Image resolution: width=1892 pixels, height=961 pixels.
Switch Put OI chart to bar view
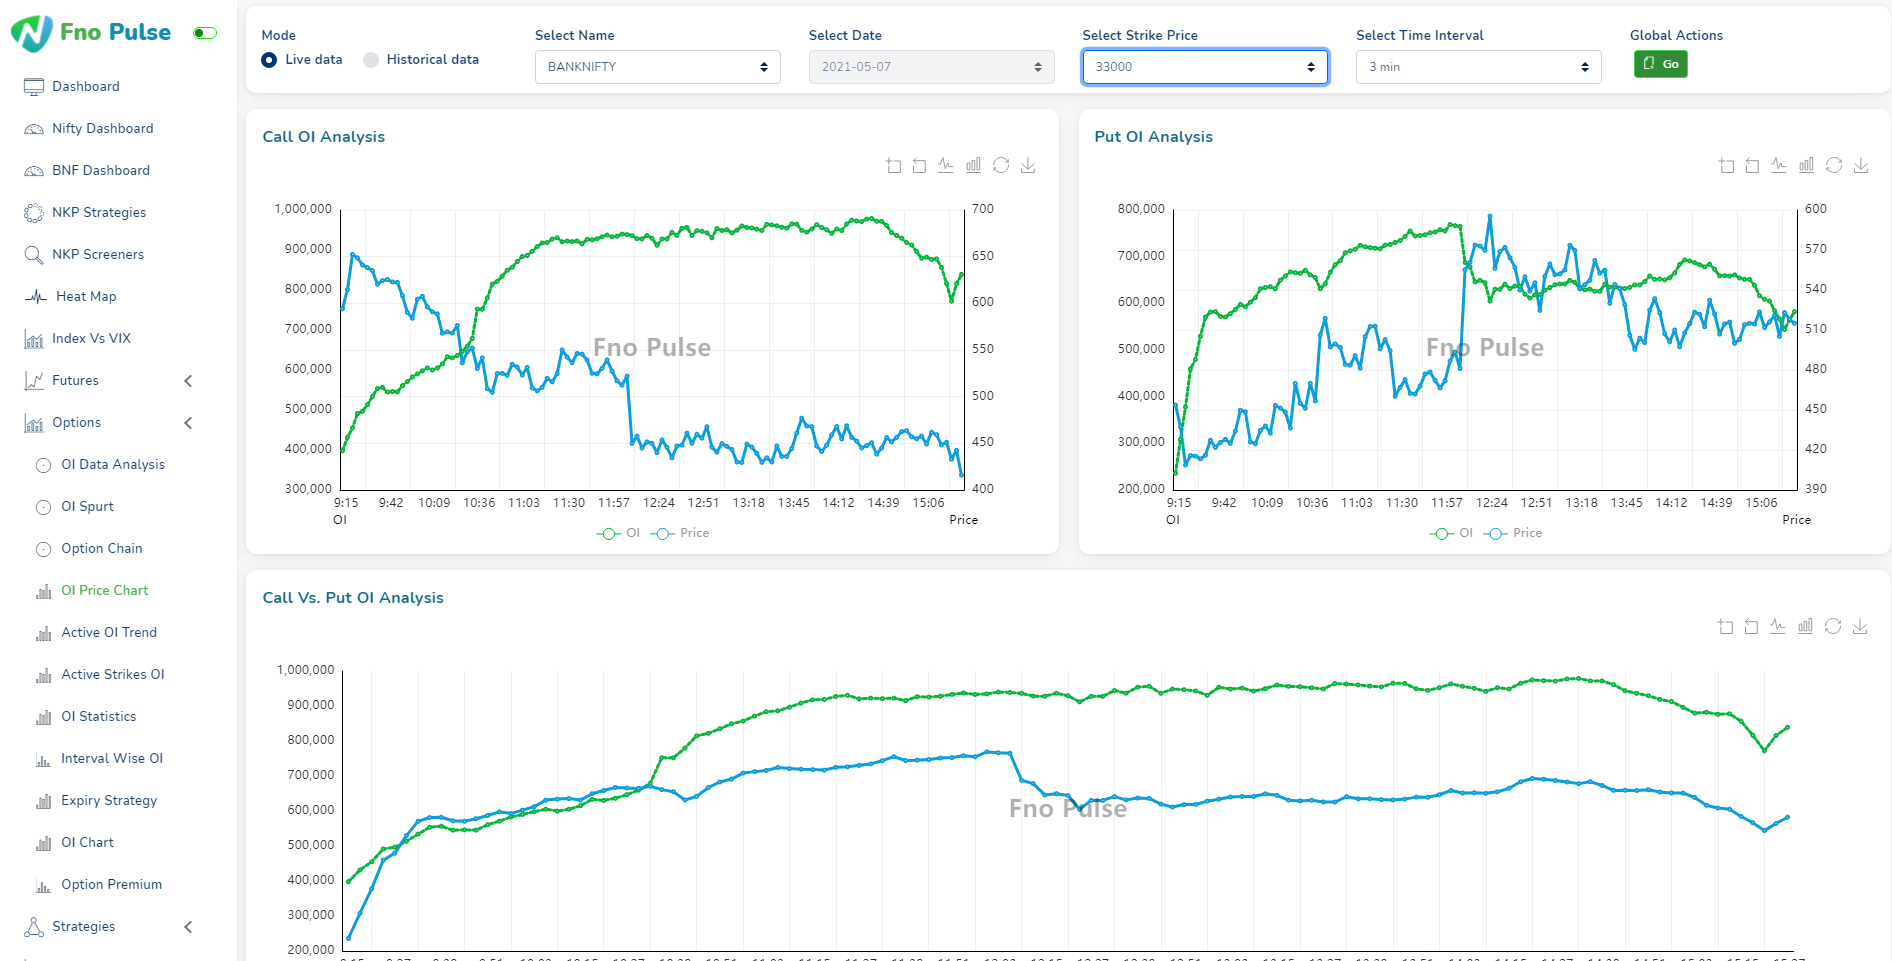(1806, 165)
